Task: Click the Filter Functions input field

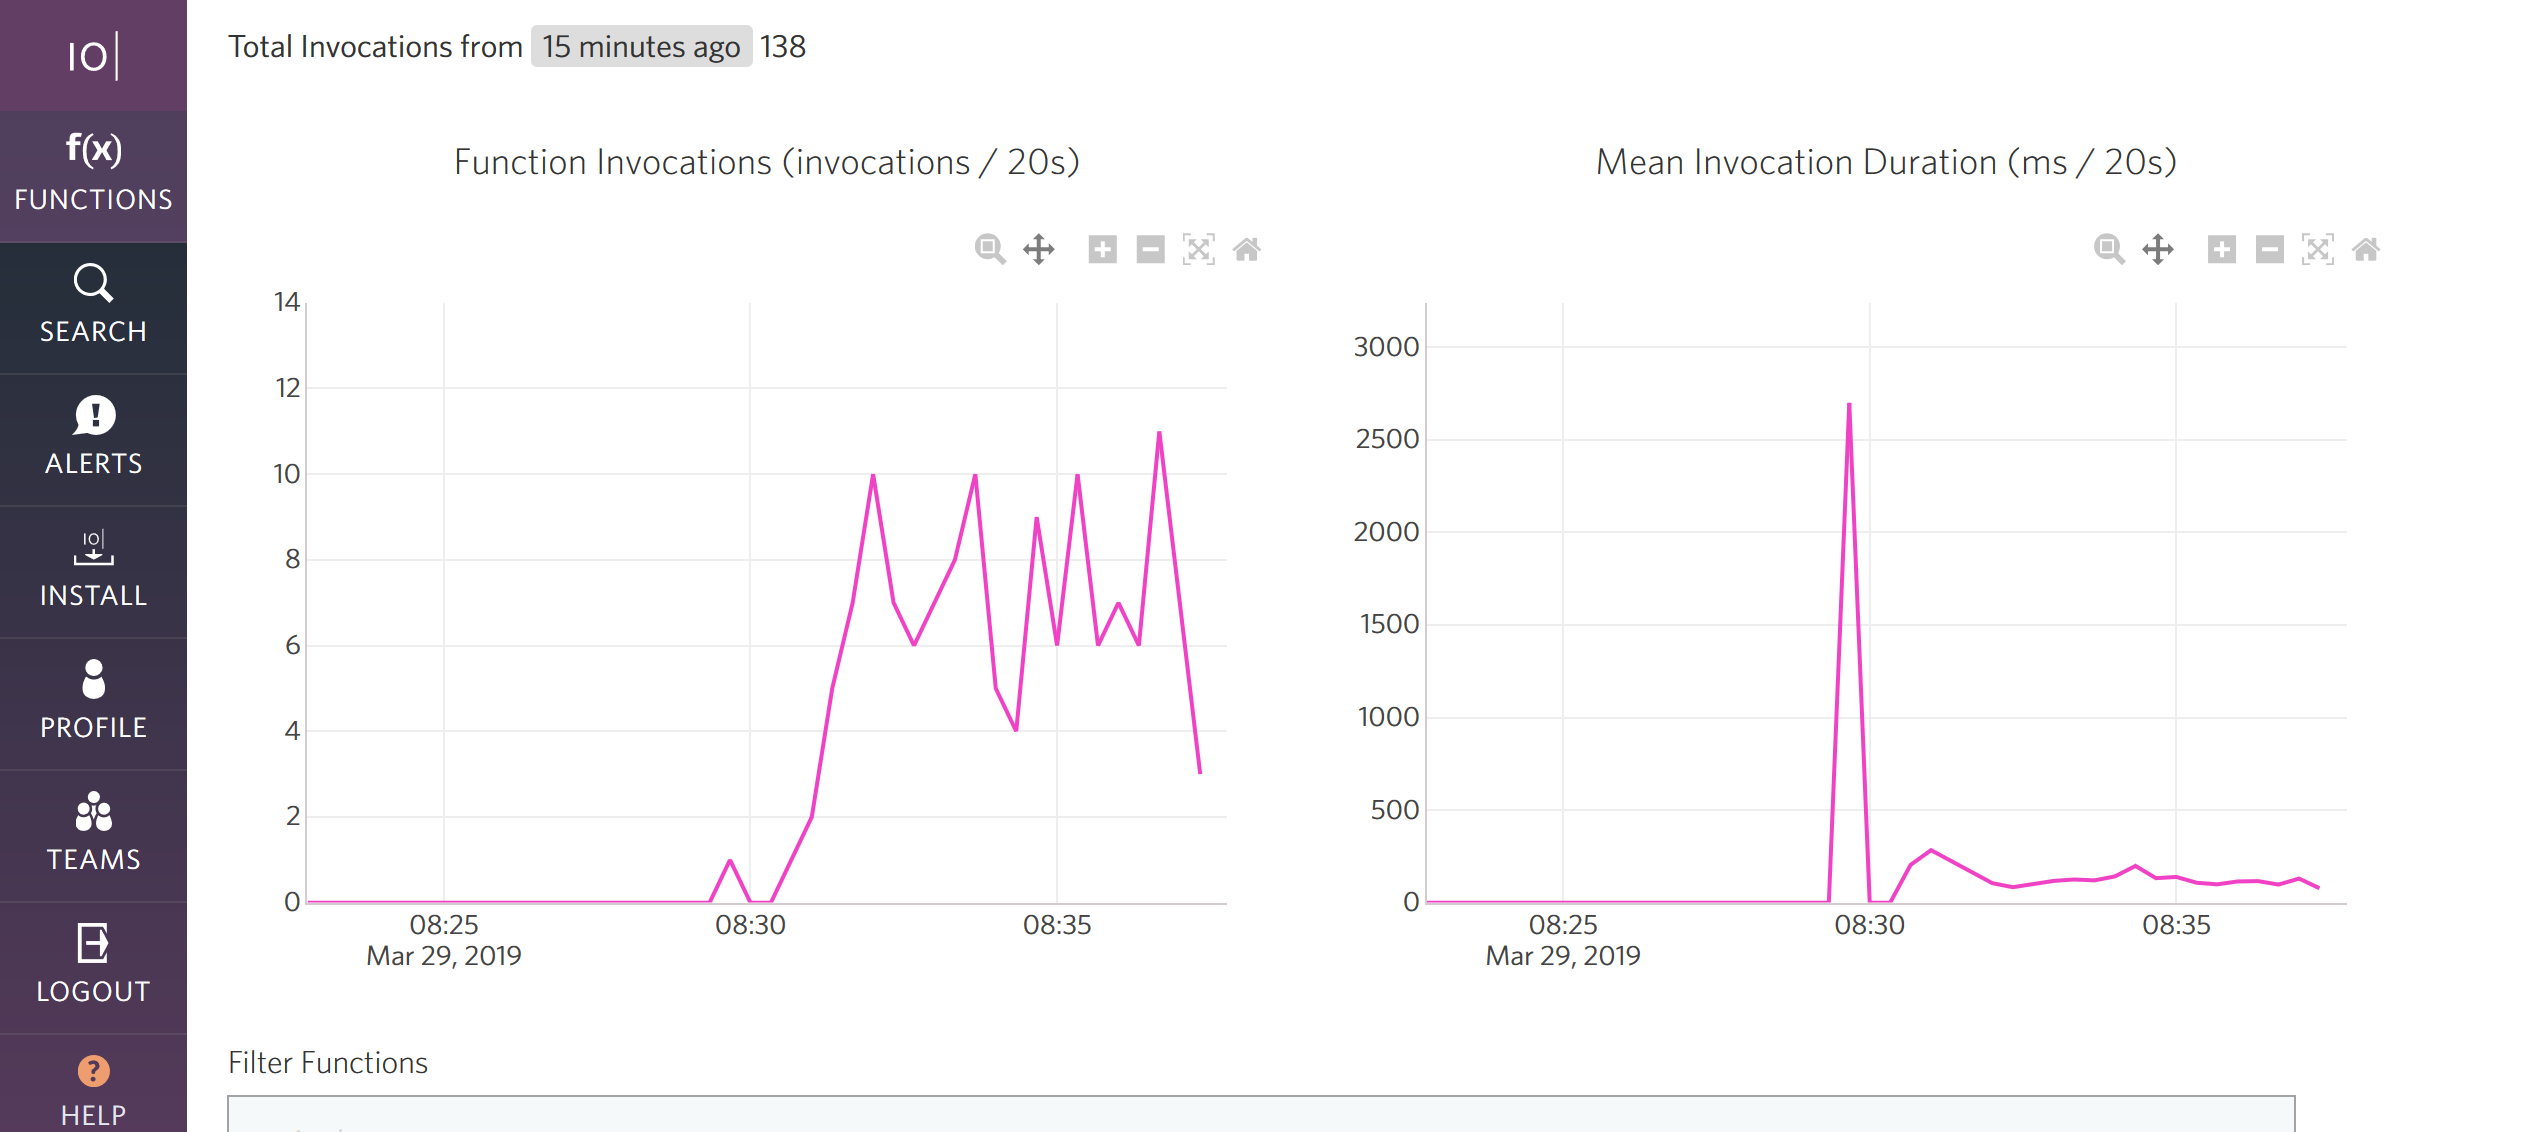Action: tap(1261, 1113)
